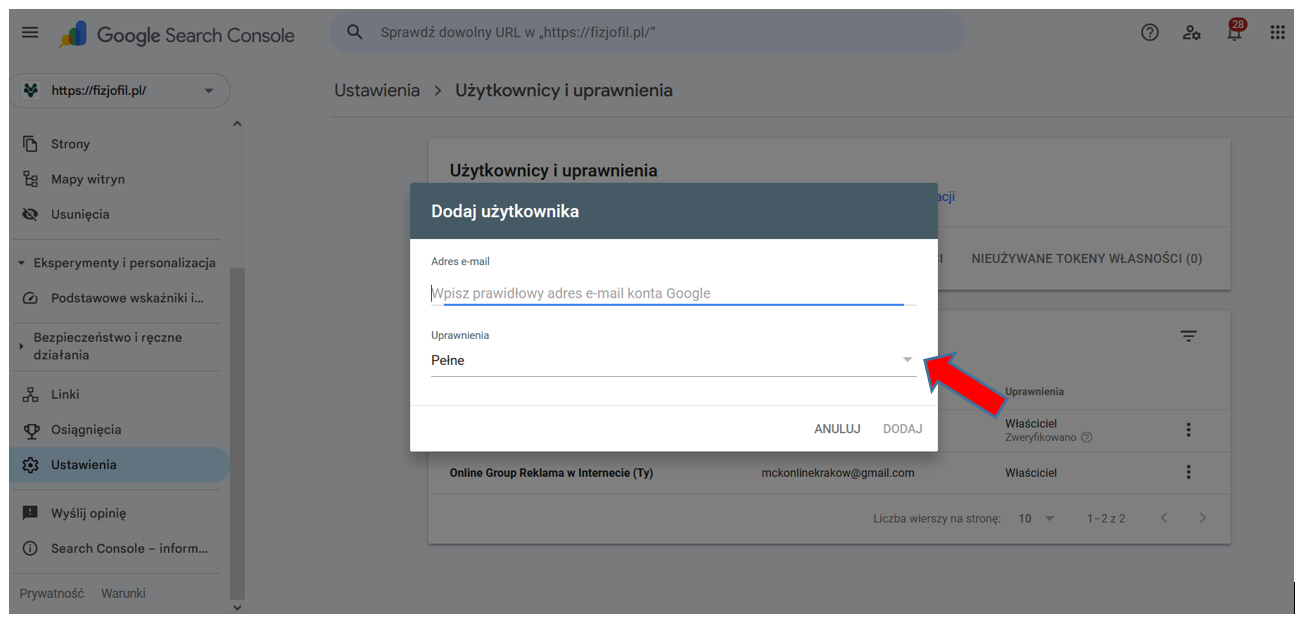This screenshot has width=1302, height=624.
Task: Open the notifications bell with 28 badge
Action: click(1234, 33)
